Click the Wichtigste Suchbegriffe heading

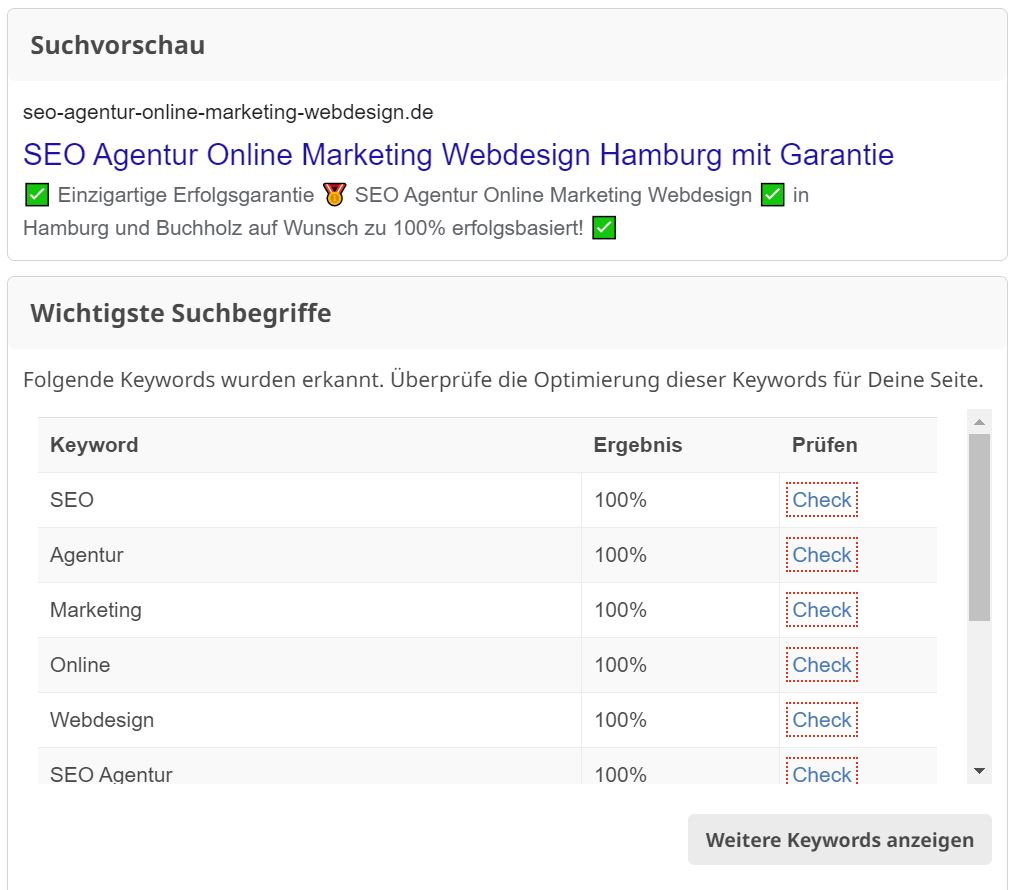[181, 313]
